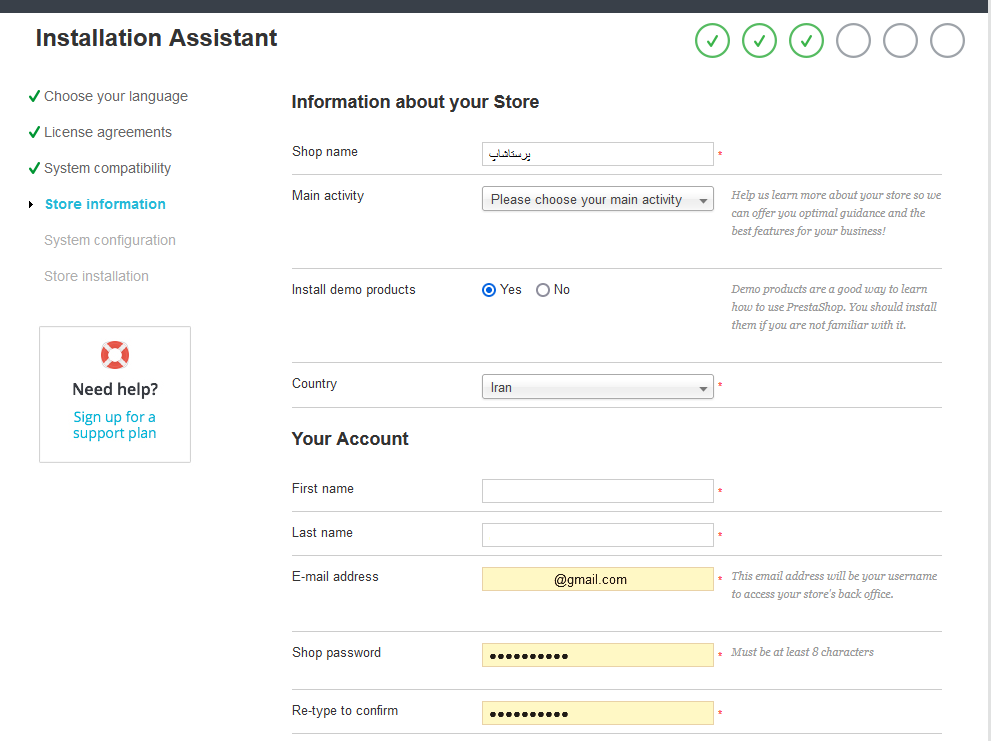Click the second green checkmark step circle
The width and height of the screenshot is (991, 741).
pyautogui.click(x=759, y=40)
